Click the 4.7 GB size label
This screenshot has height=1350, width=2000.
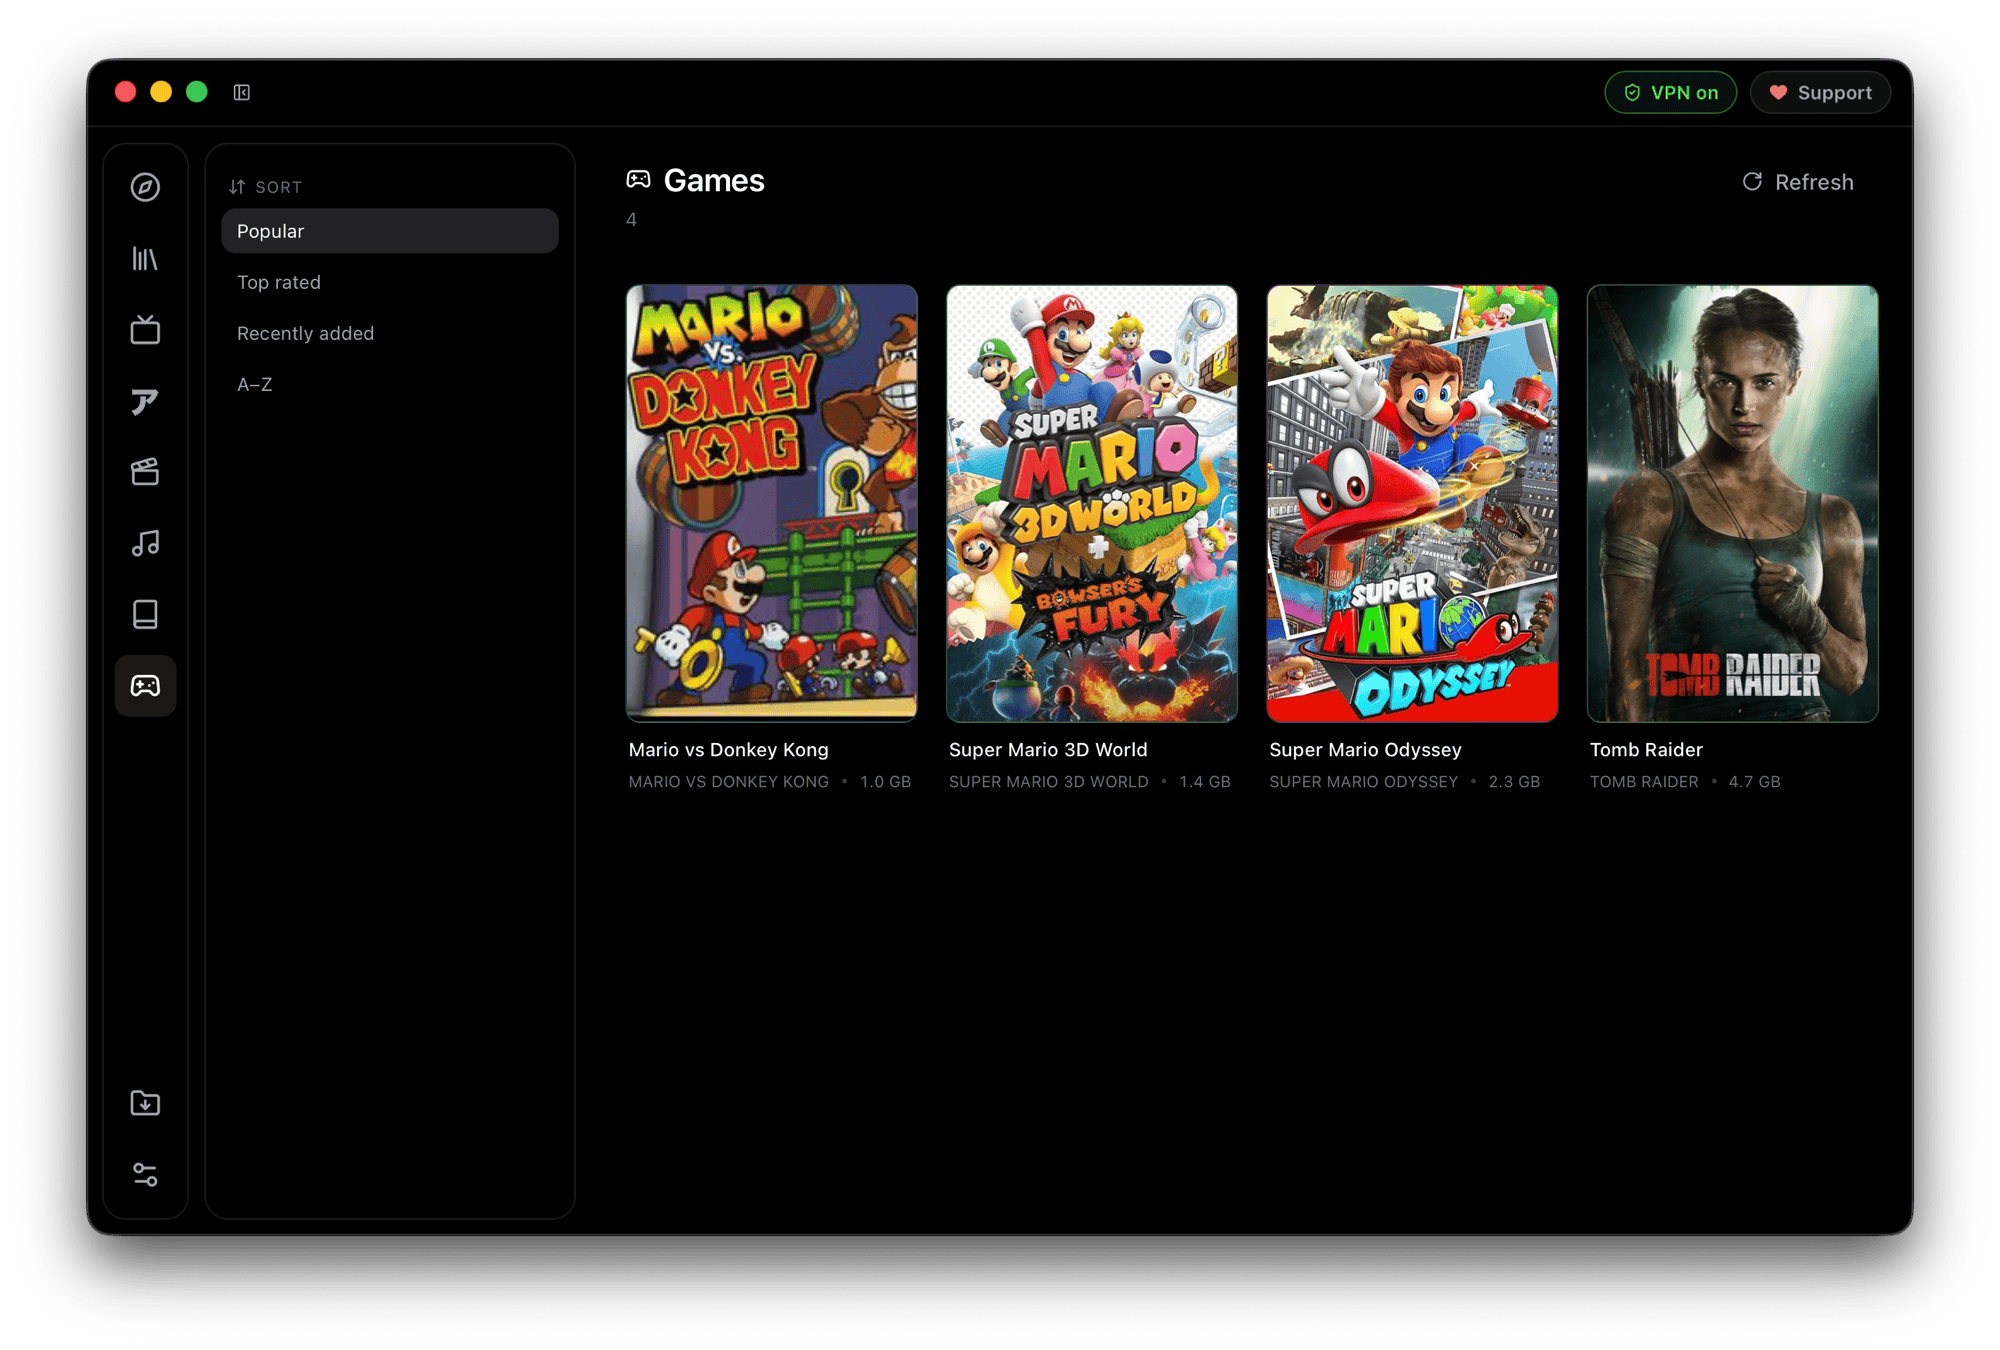click(x=1755, y=782)
